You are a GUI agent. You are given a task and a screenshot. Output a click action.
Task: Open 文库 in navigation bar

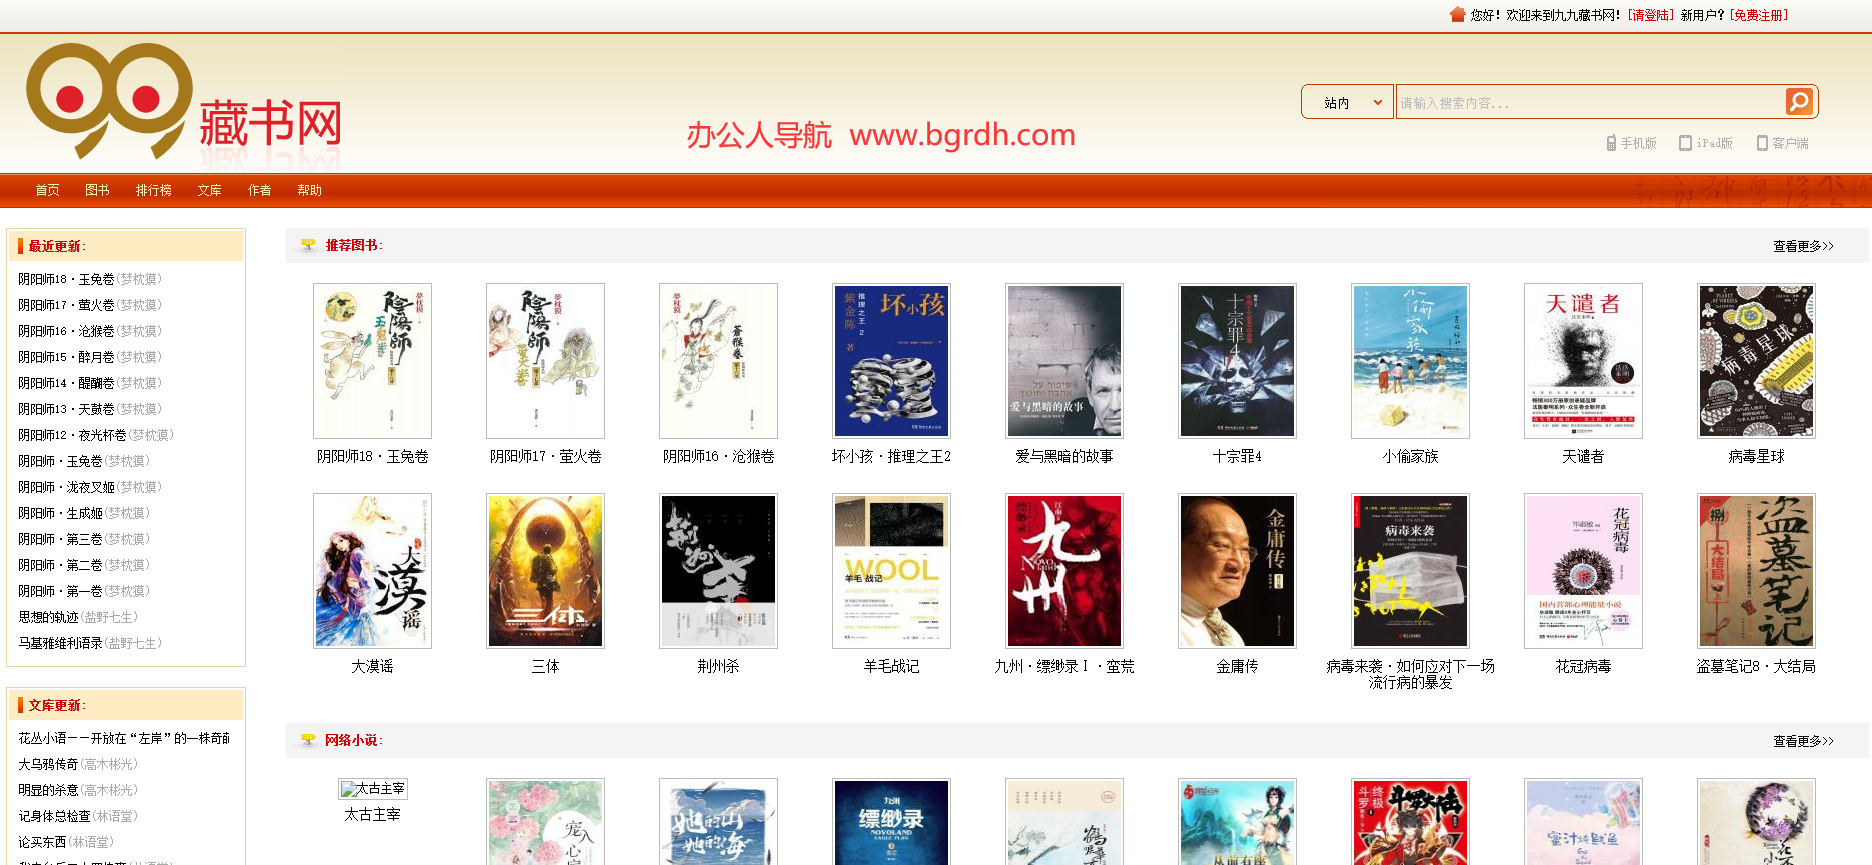[209, 190]
